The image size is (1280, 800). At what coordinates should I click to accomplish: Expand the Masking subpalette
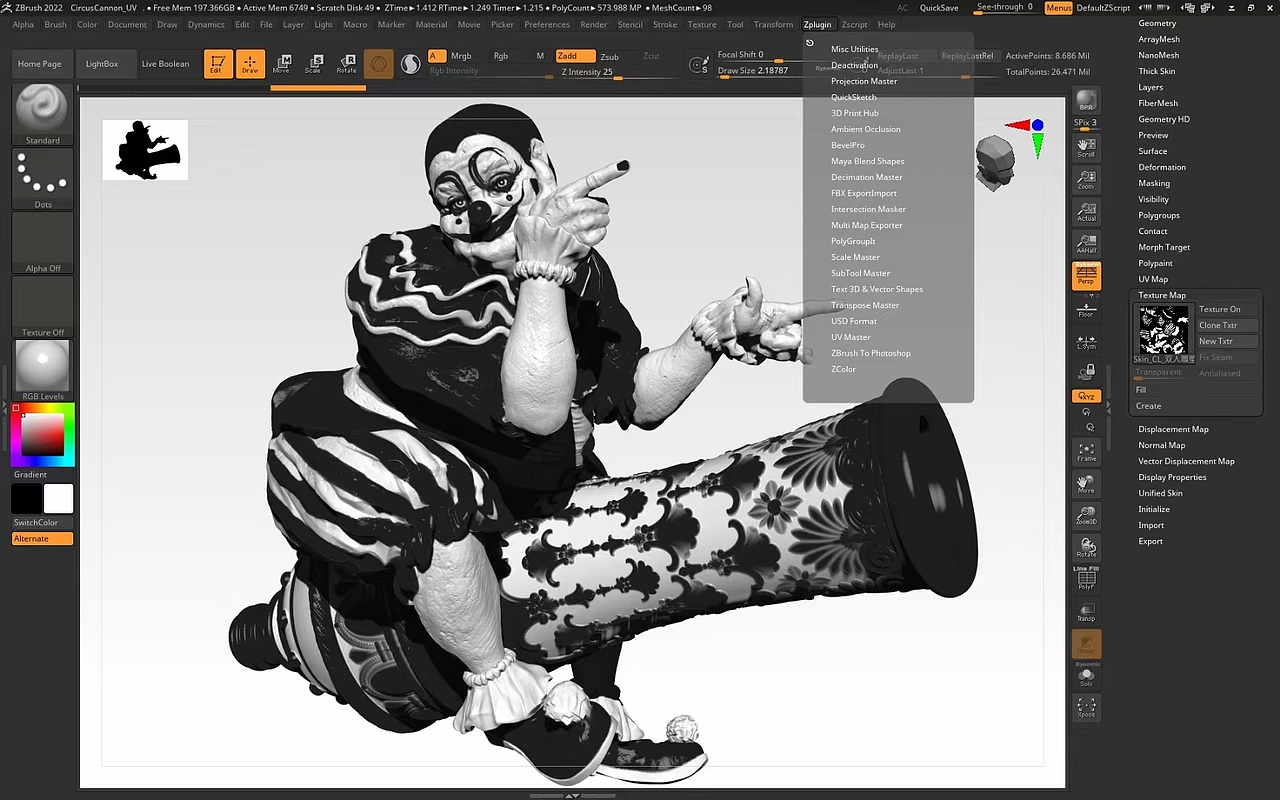(x=1154, y=183)
